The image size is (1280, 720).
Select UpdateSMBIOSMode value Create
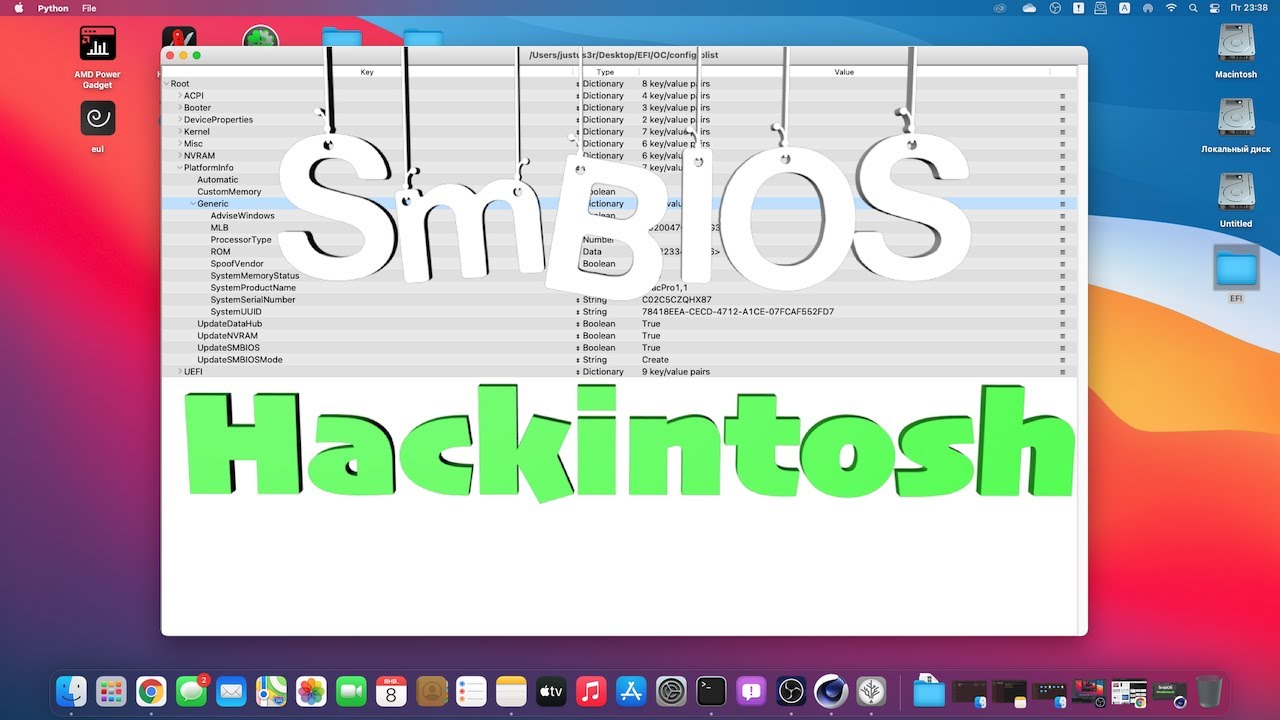(655, 360)
